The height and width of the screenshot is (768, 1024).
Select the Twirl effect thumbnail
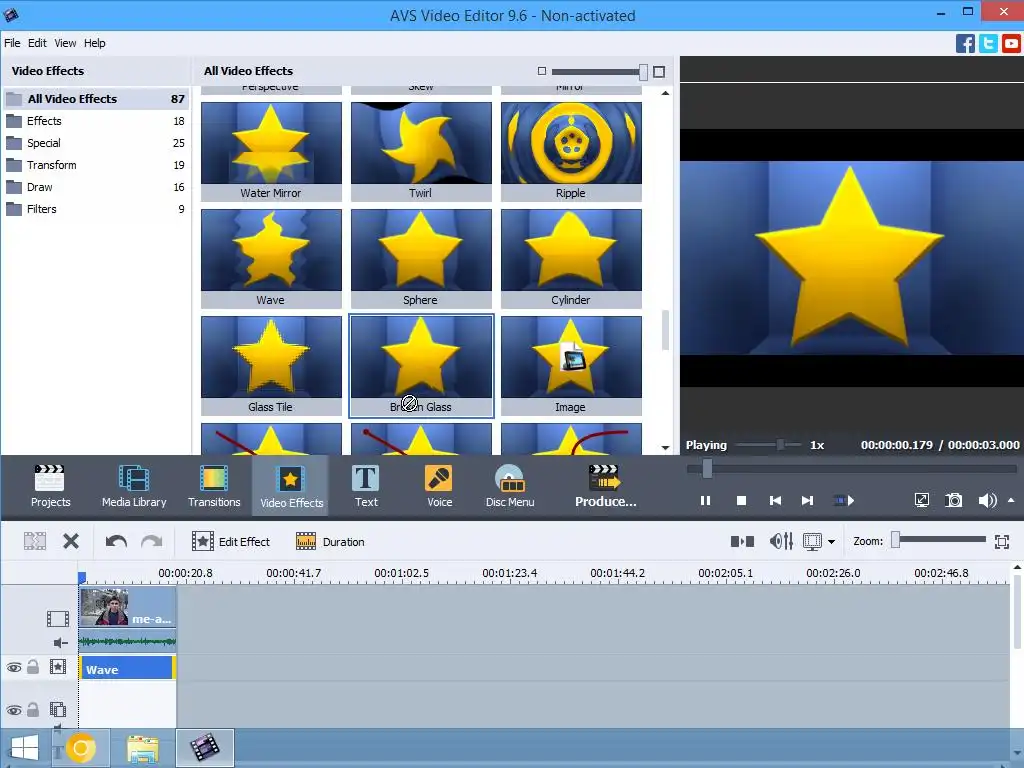click(x=421, y=151)
